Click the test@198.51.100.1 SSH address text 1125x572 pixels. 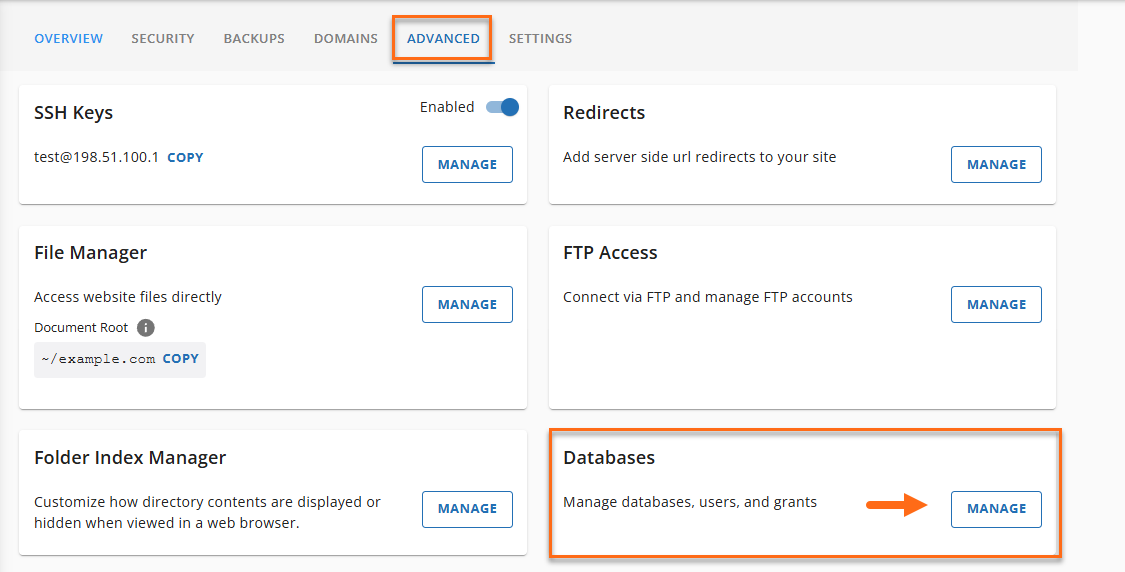click(96, 158)
